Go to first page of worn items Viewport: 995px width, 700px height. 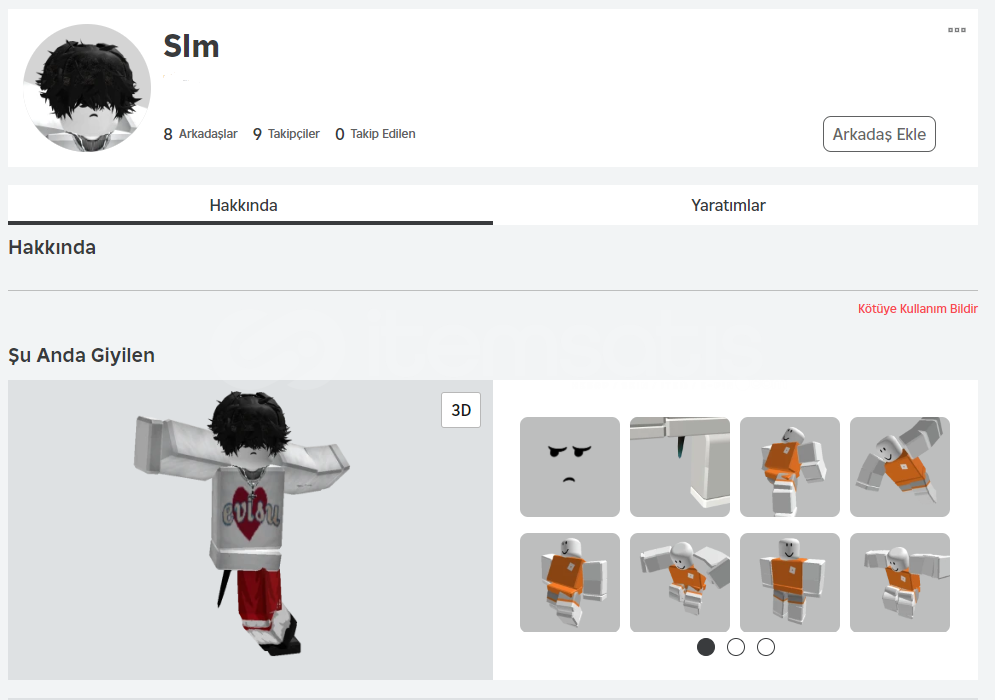pyautogui.click(x=706, y=647)
